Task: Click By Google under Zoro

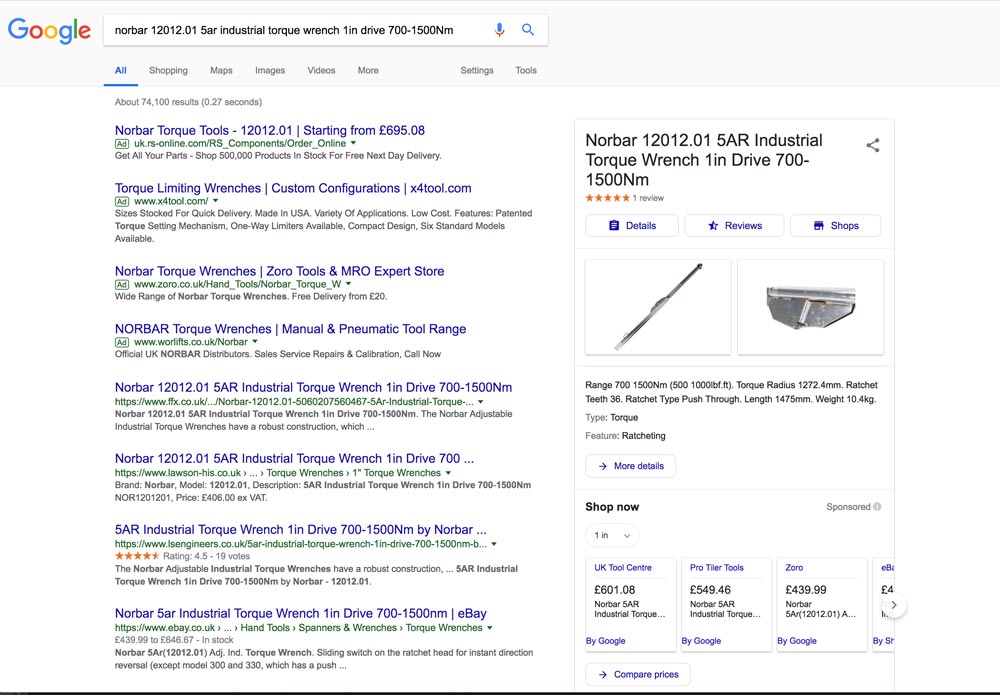Action: tap(797, 641)
